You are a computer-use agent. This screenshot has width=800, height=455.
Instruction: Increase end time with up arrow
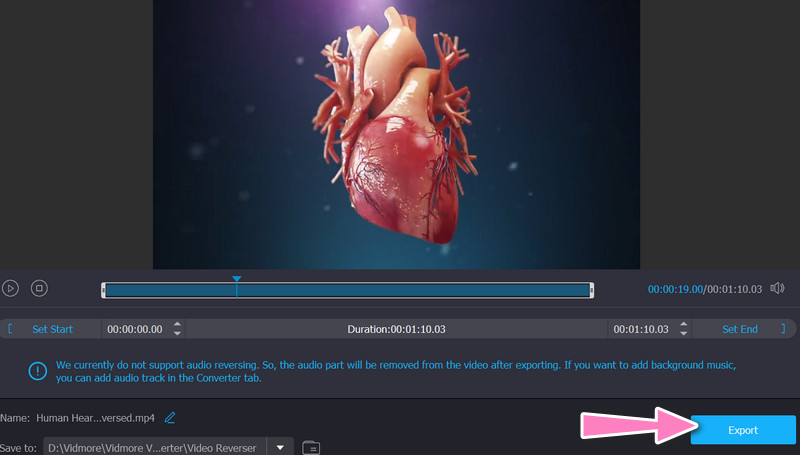(x=683, y=324)
